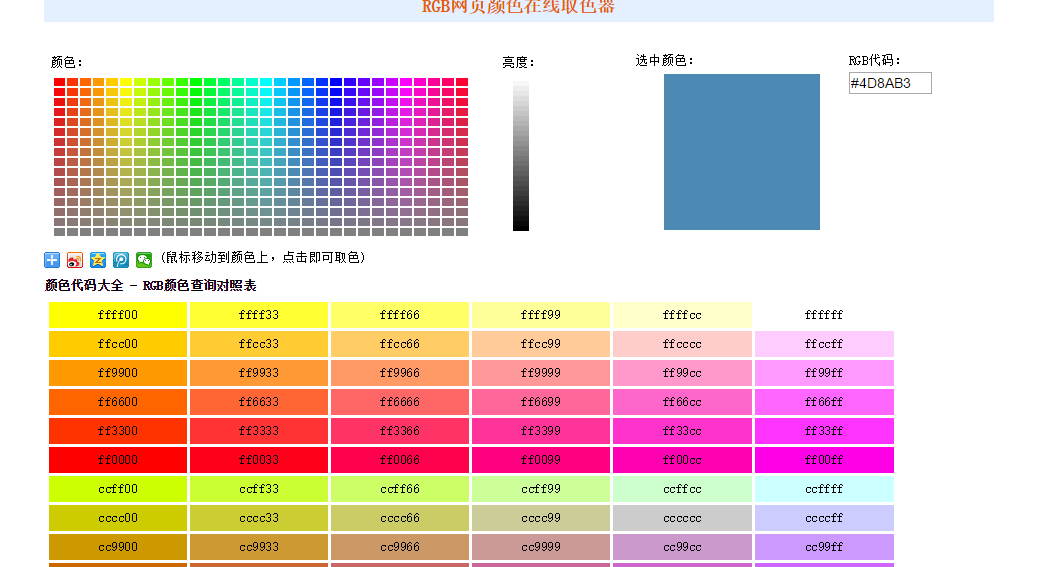Pick the ff3300 color cell
Viewport: 1043px width, 567px height.
(x=118, y=431)
